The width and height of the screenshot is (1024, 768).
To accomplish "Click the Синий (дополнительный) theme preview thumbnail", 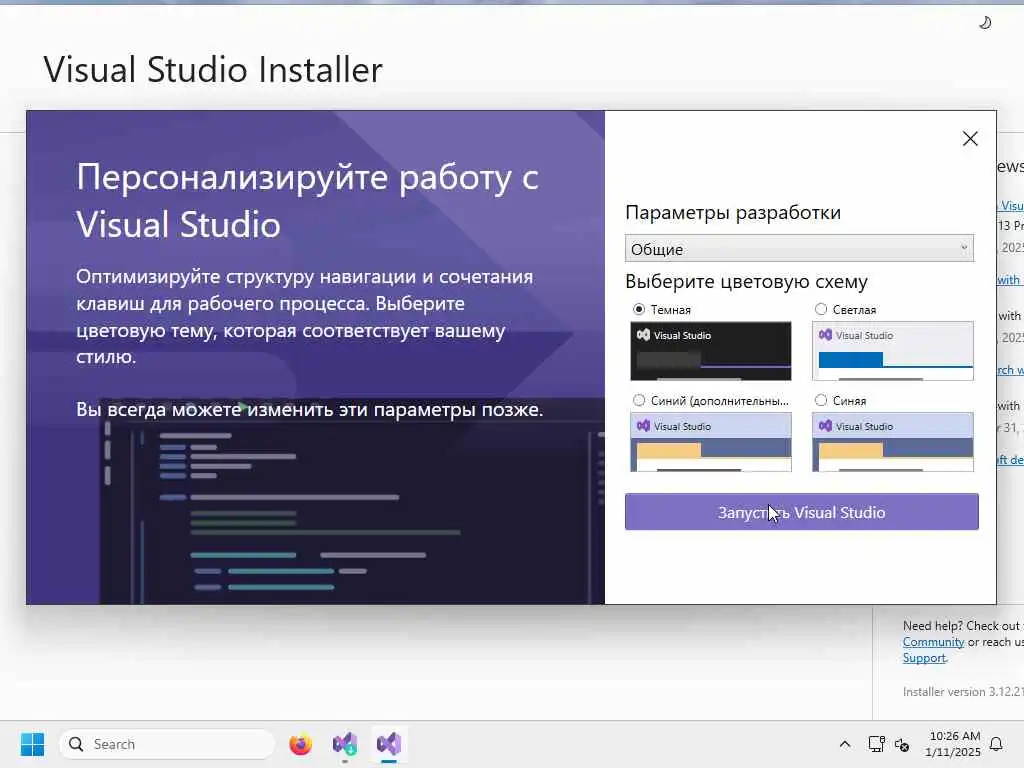I will (x=711, y=441).
